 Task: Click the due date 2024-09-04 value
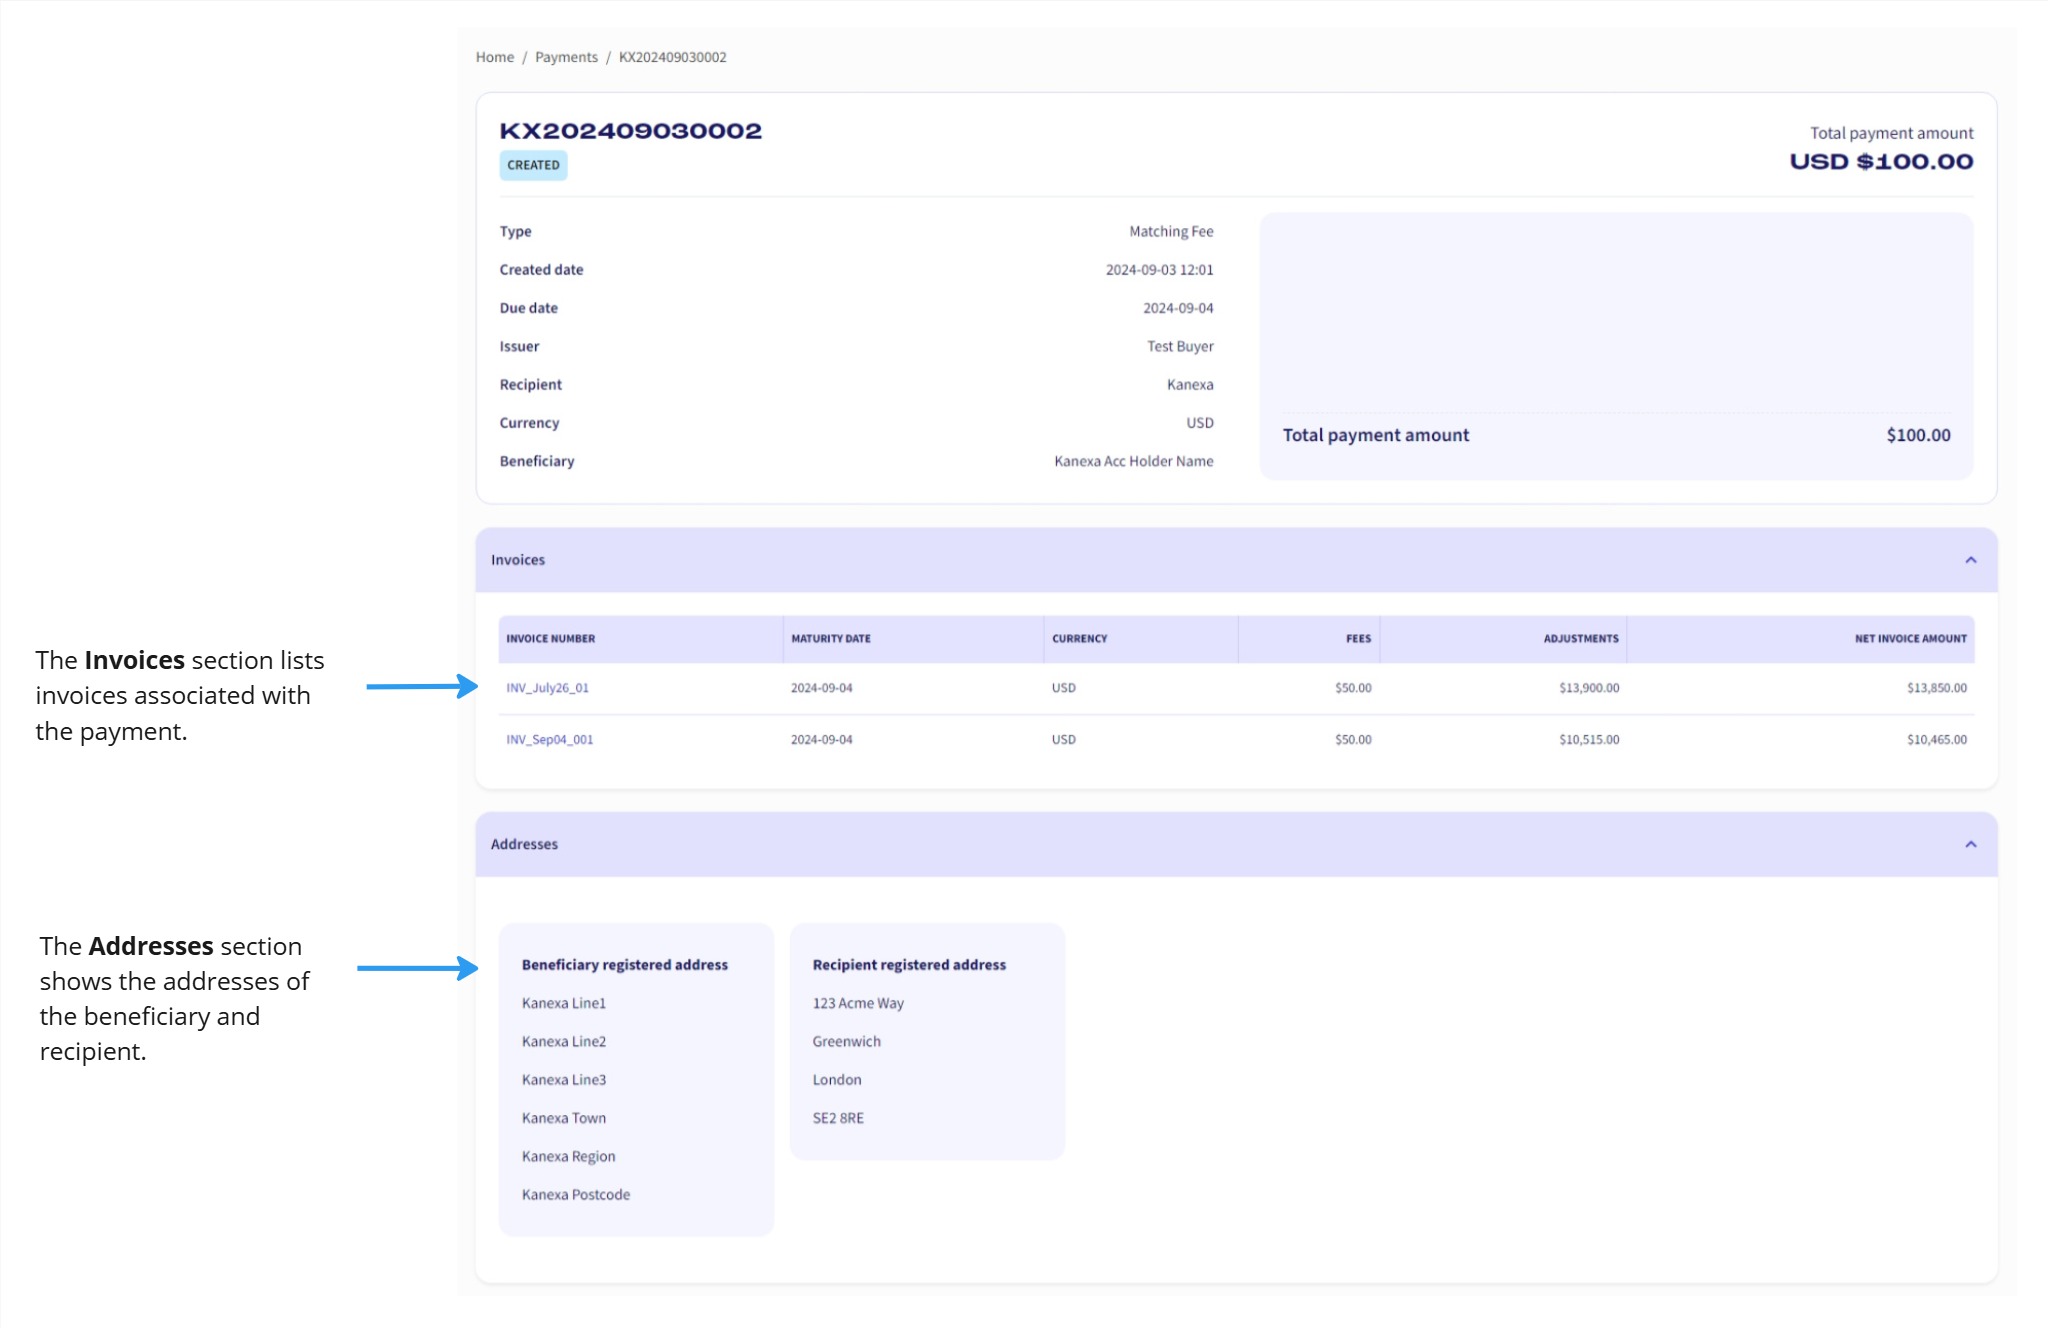(x=1178, y=308)
